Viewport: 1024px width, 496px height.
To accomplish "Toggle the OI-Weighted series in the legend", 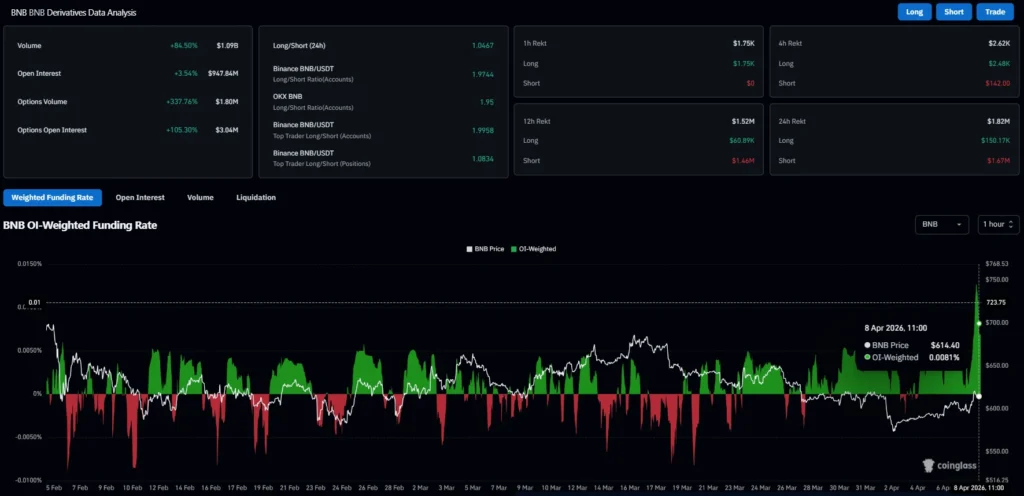I will (x=534, y=249).
